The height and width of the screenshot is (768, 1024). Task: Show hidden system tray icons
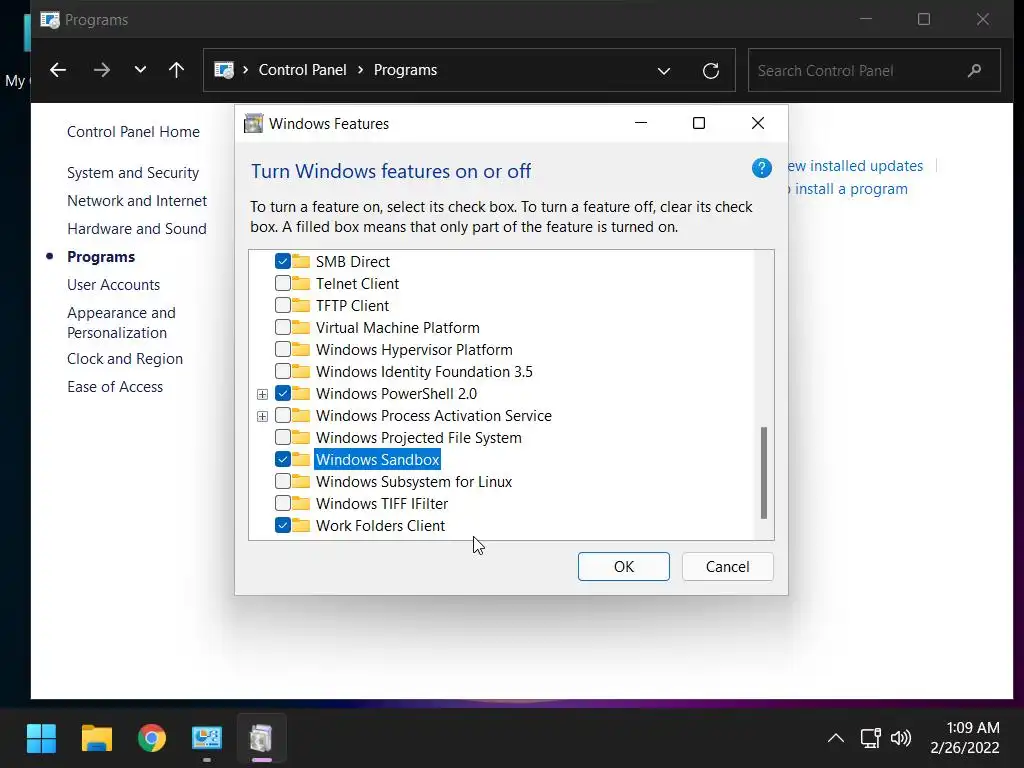(x=836, y=739)
